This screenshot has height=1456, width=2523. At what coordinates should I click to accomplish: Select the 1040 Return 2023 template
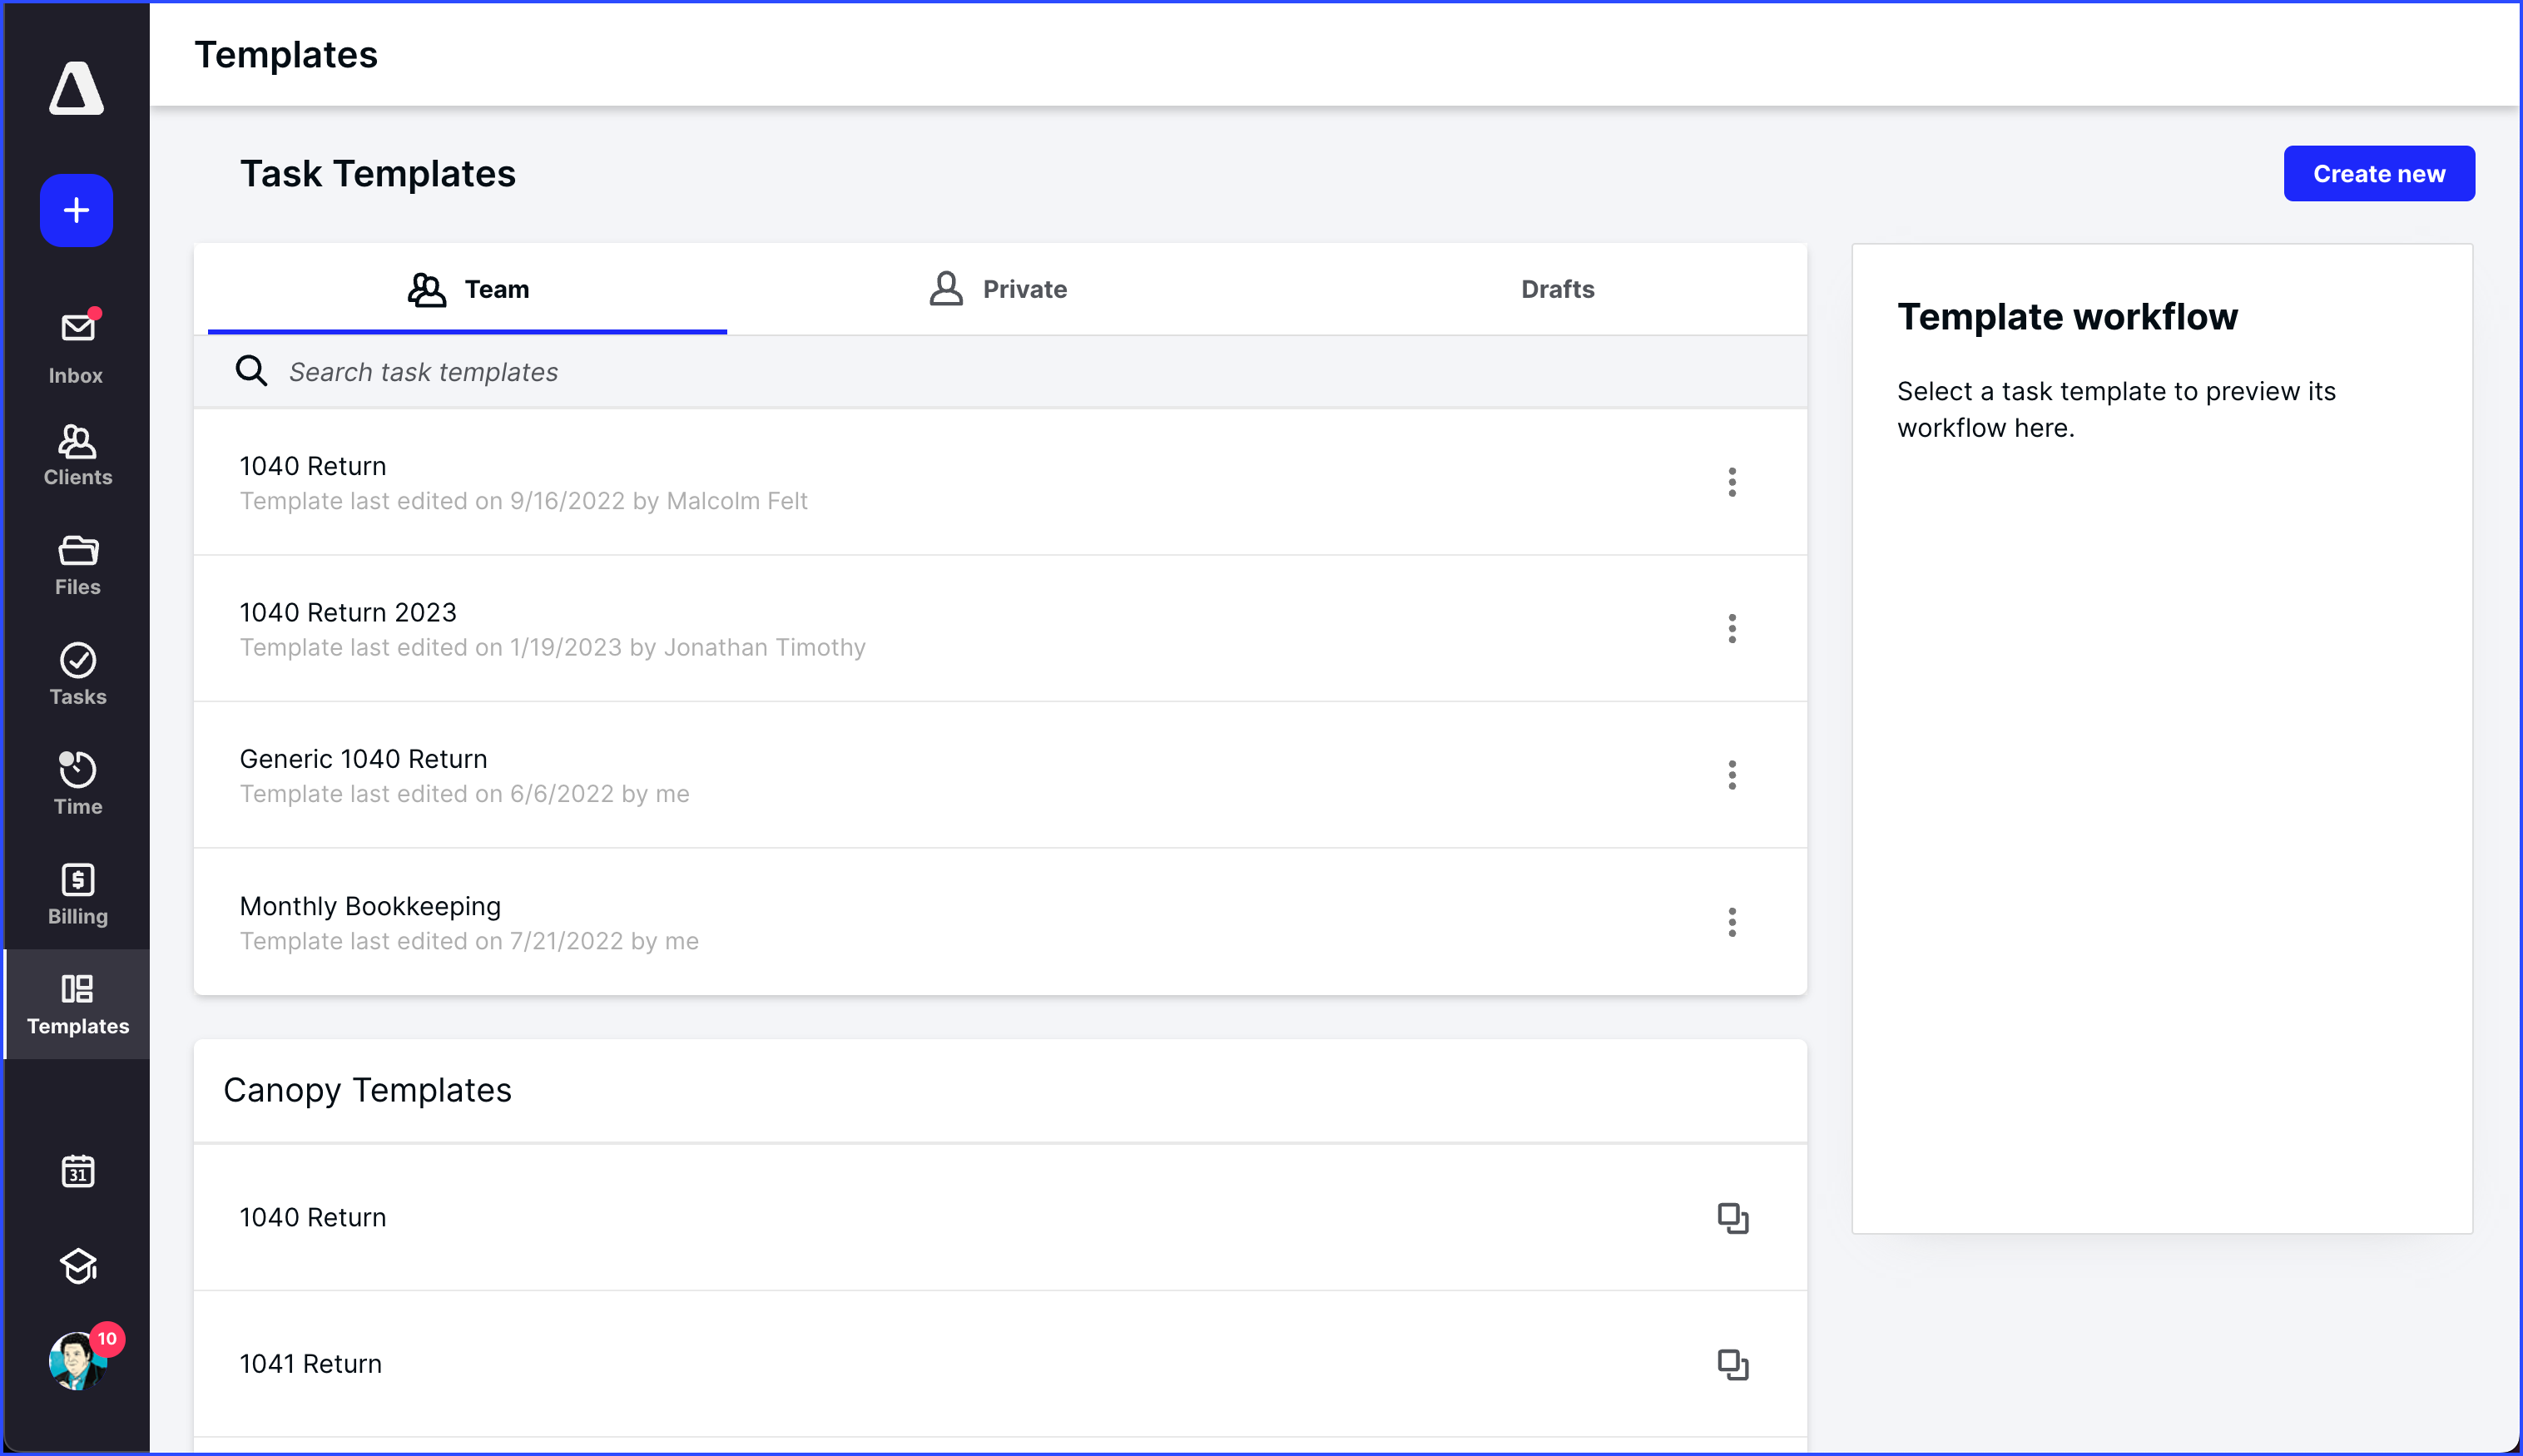tap(348, 612)
